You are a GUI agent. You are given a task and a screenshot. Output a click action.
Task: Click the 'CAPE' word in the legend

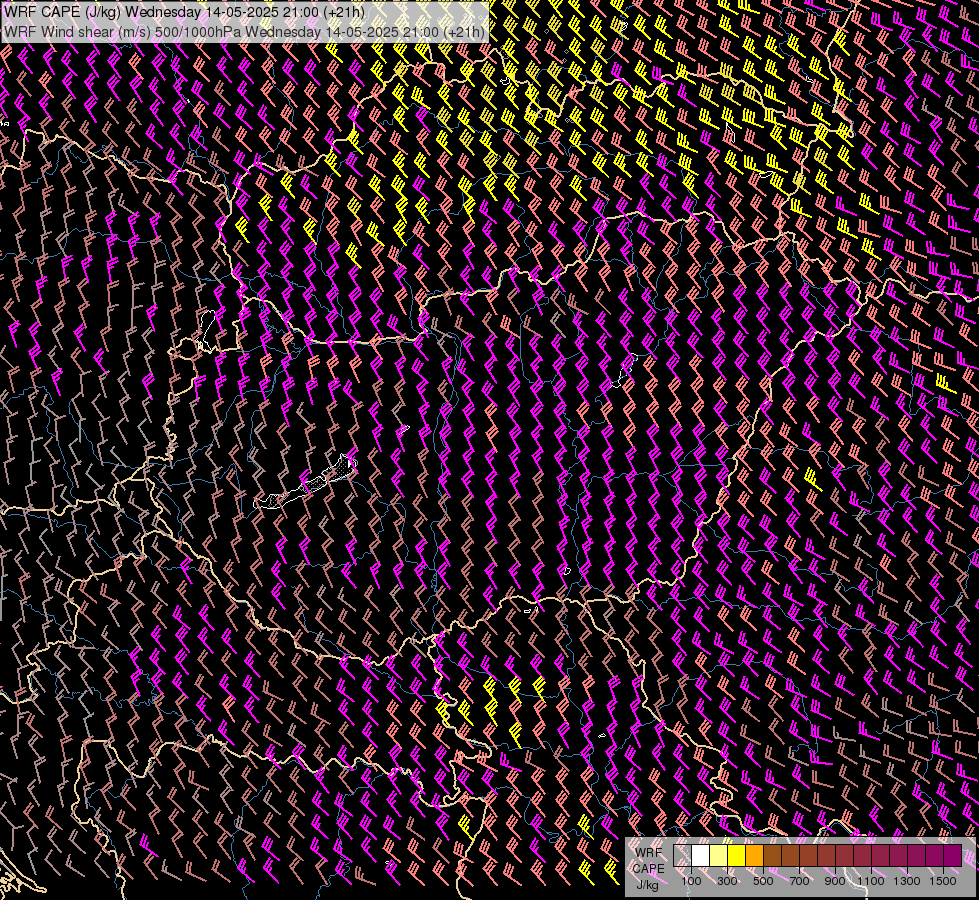point(648,869)
